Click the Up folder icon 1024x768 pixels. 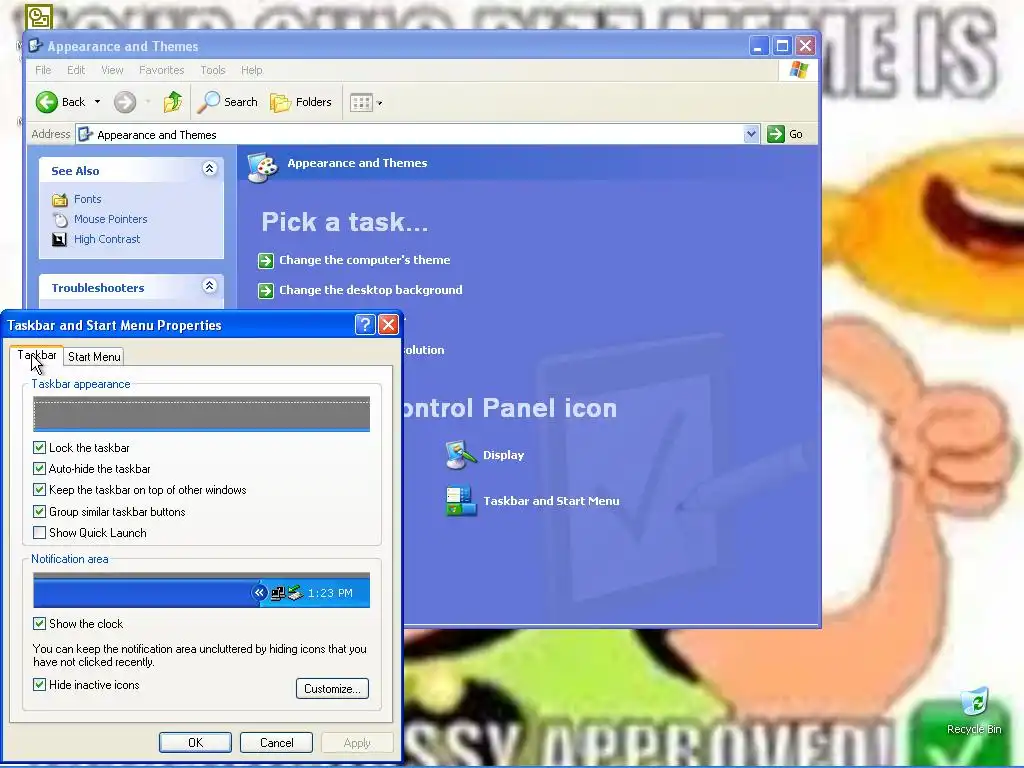point(172,102)
